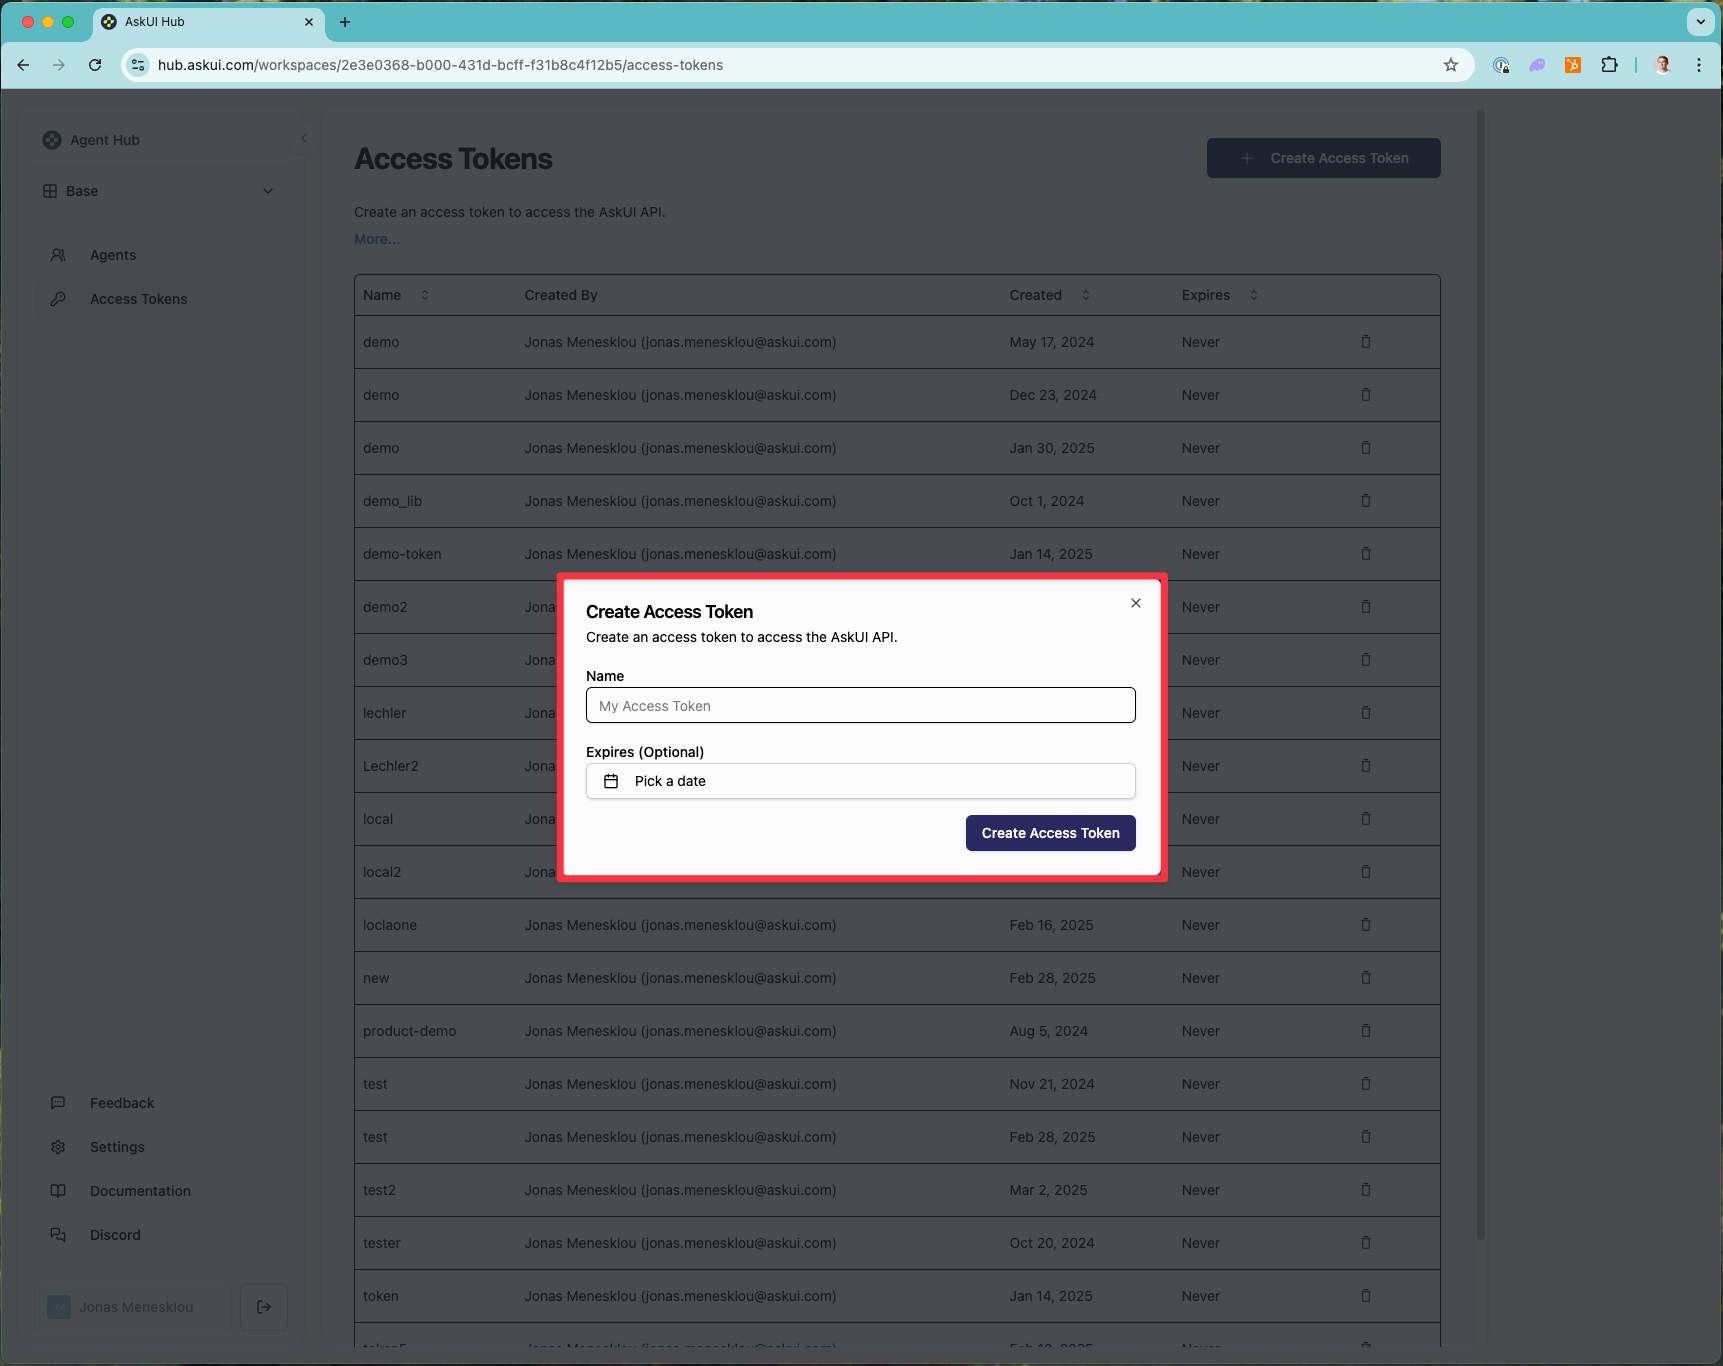The height and width of the screenshot is (1366, 1723).
Task: Delete the test token created Feb 28, 2025
Action: [x=1365, y=1137]
